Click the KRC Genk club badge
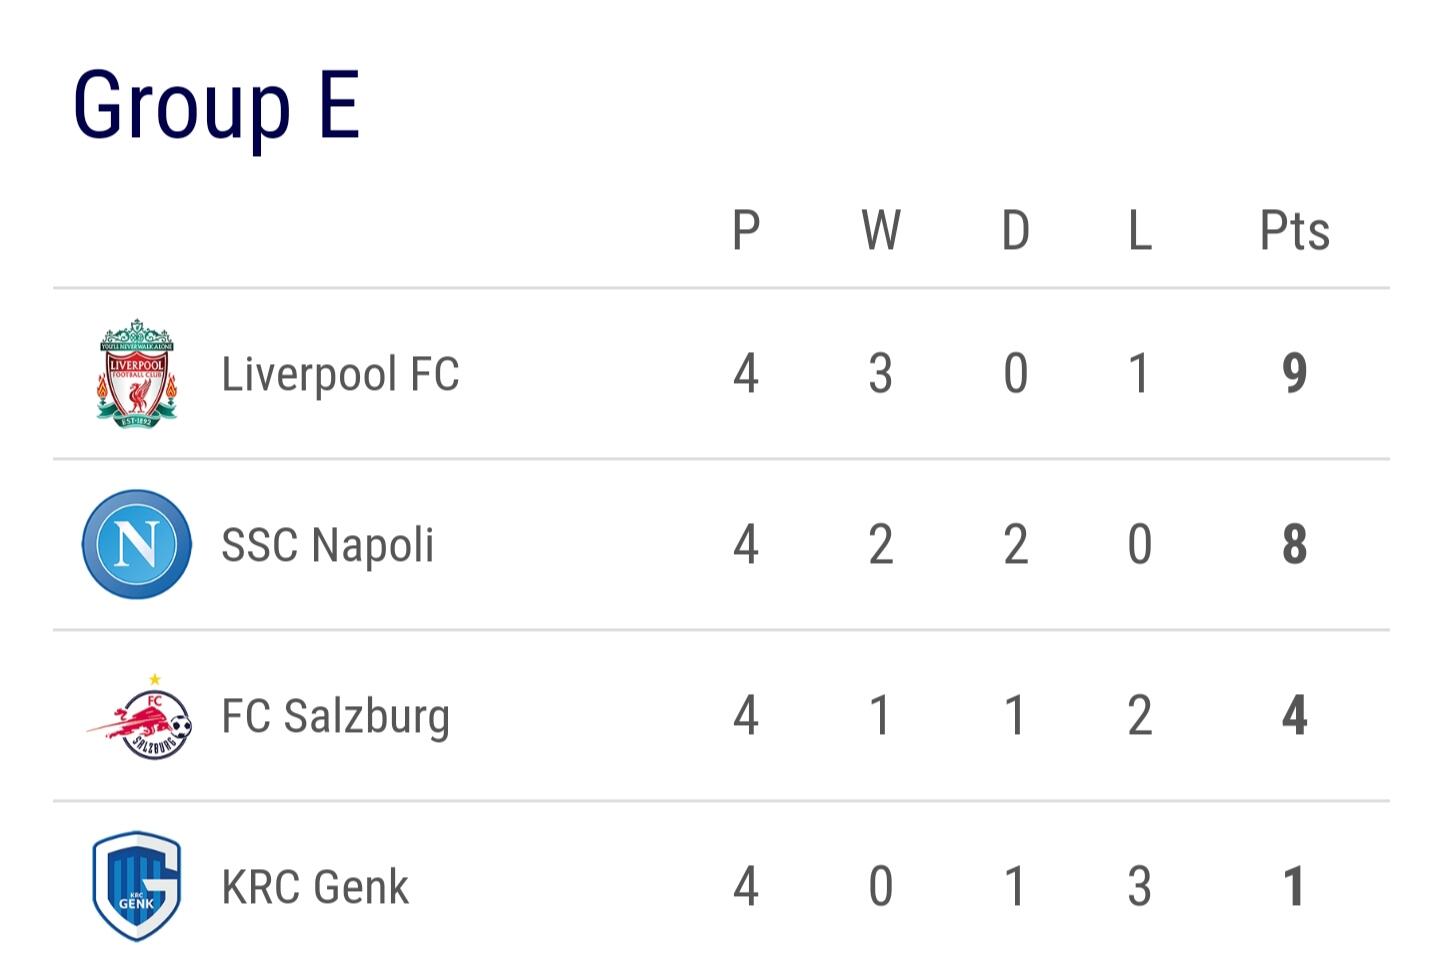This screenshot has height=958, width=1440. pyautogui.click(x=137, y=886)
